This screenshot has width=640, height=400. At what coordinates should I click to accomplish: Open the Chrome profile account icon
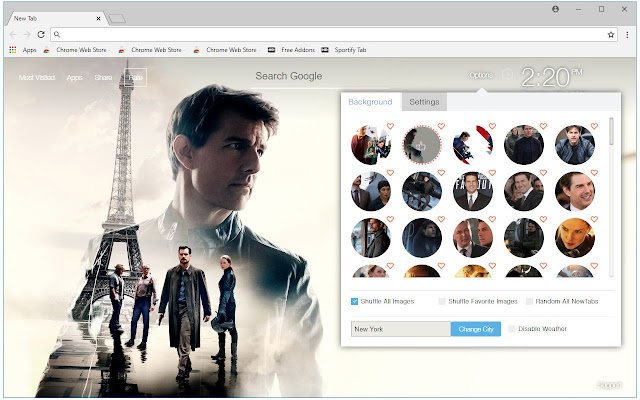(x=556, y=9)
